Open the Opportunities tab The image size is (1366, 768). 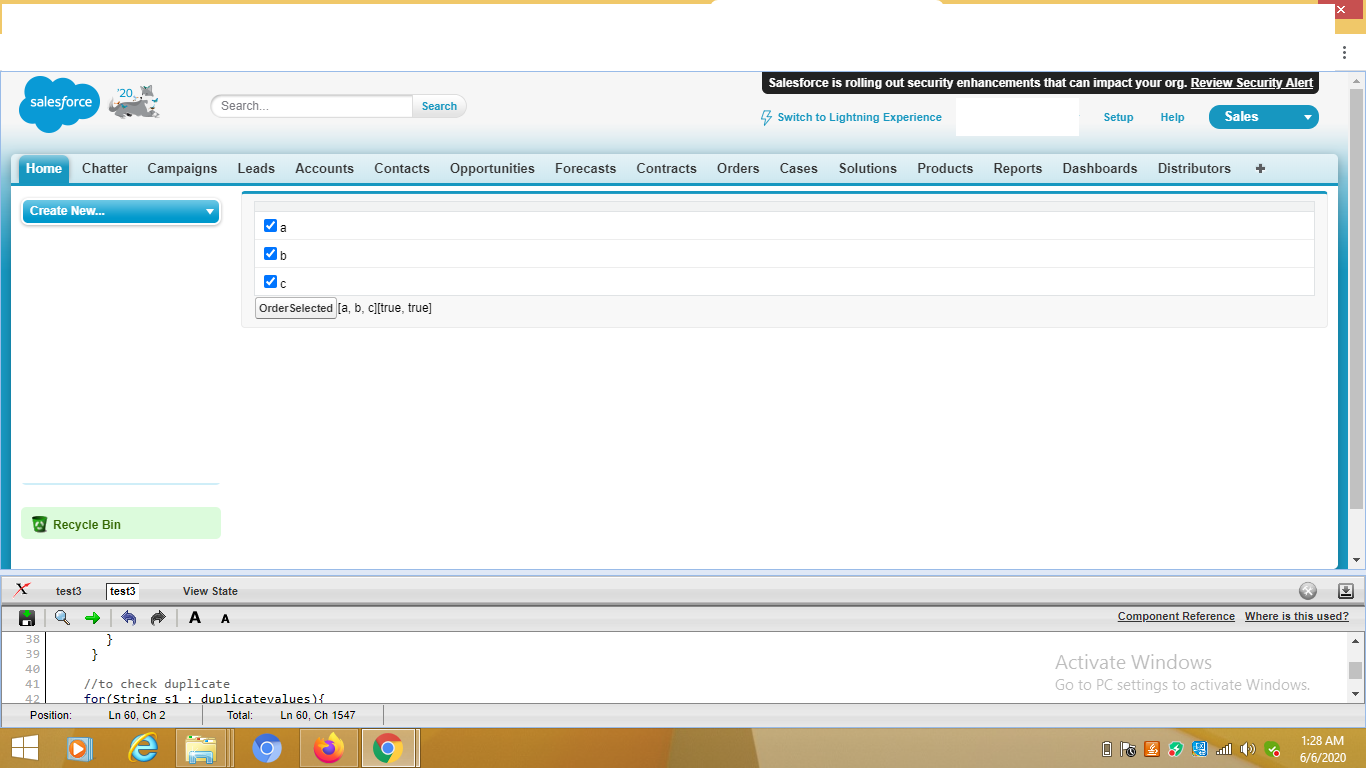pos(492,168)
